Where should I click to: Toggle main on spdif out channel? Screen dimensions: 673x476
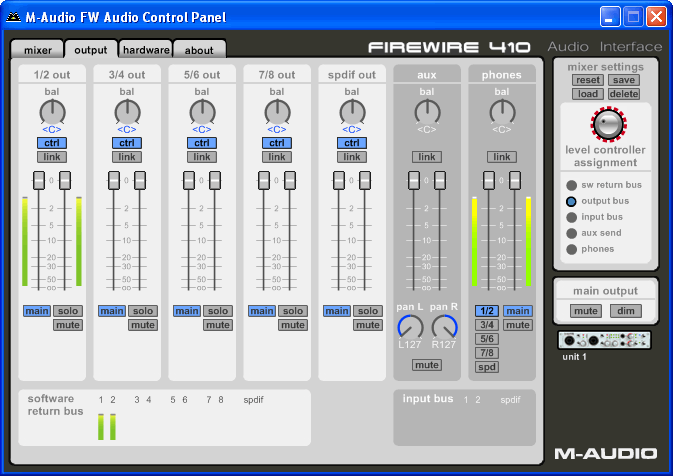pyautogui.click(x=336, y=311)
